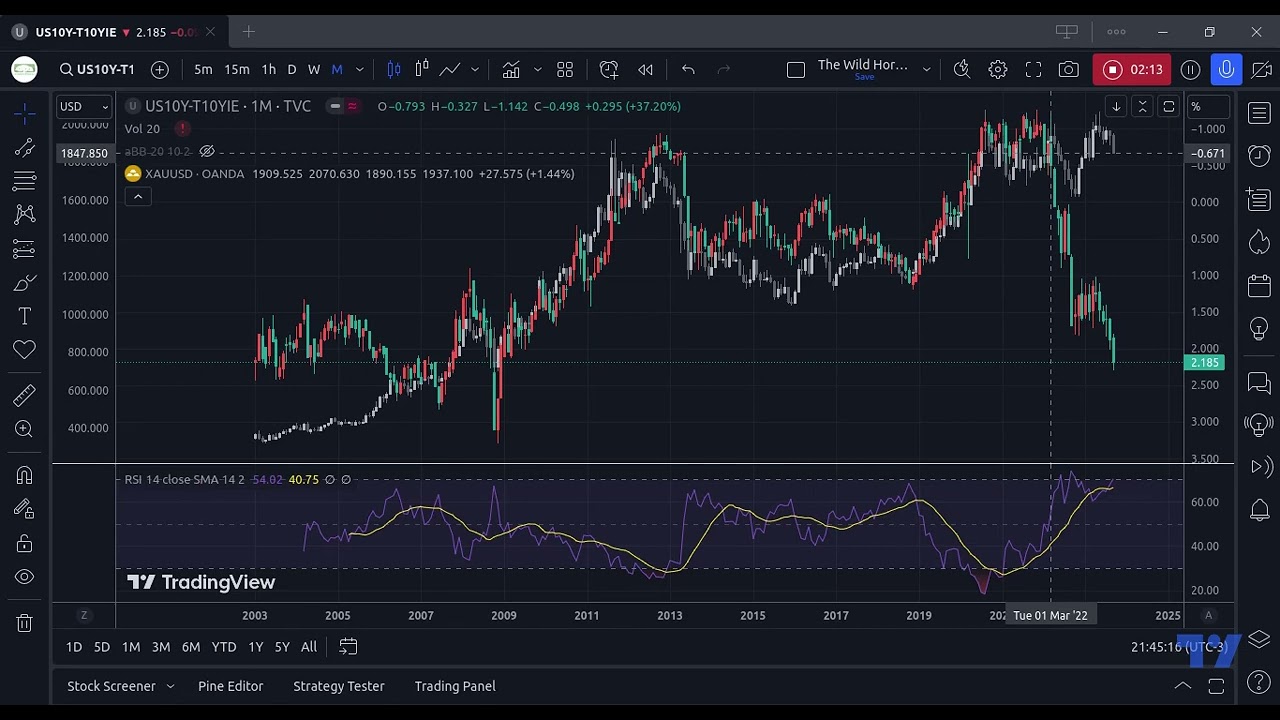Open the Indicators panel
The image size is (1280, 720).
[x=511, y=69]
